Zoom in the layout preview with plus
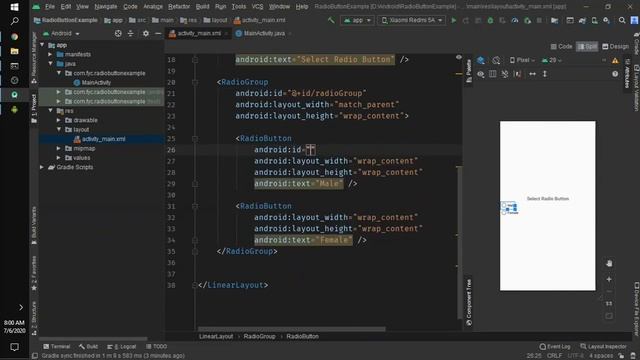 pyautogui.click(x=609, y=280)
